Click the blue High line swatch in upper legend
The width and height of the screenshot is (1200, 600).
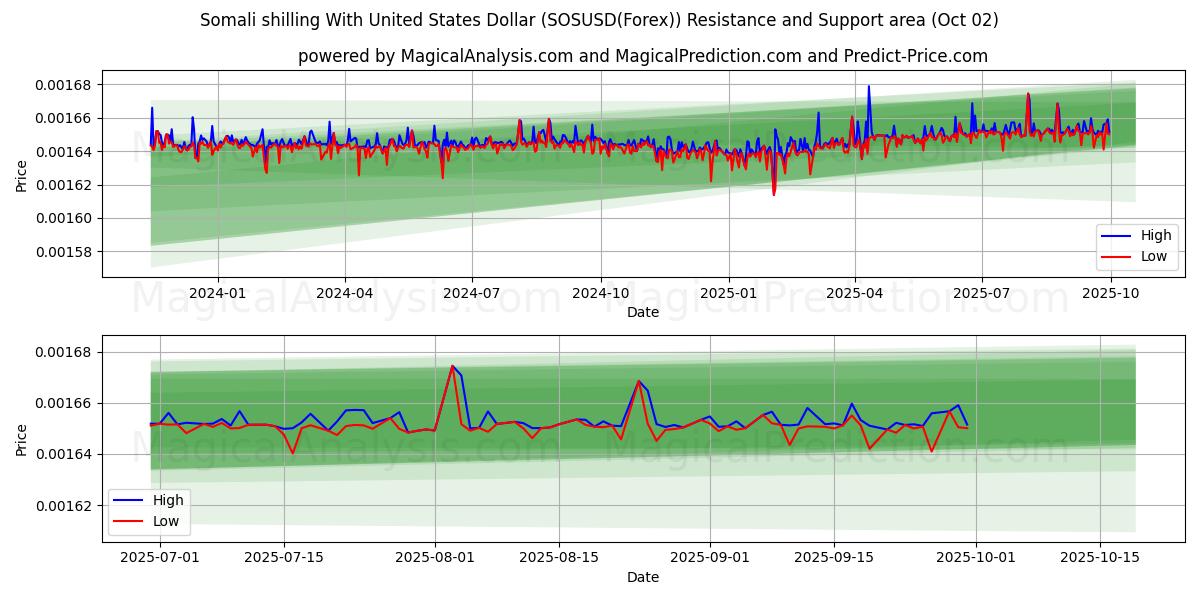(x=1117, y=236)
